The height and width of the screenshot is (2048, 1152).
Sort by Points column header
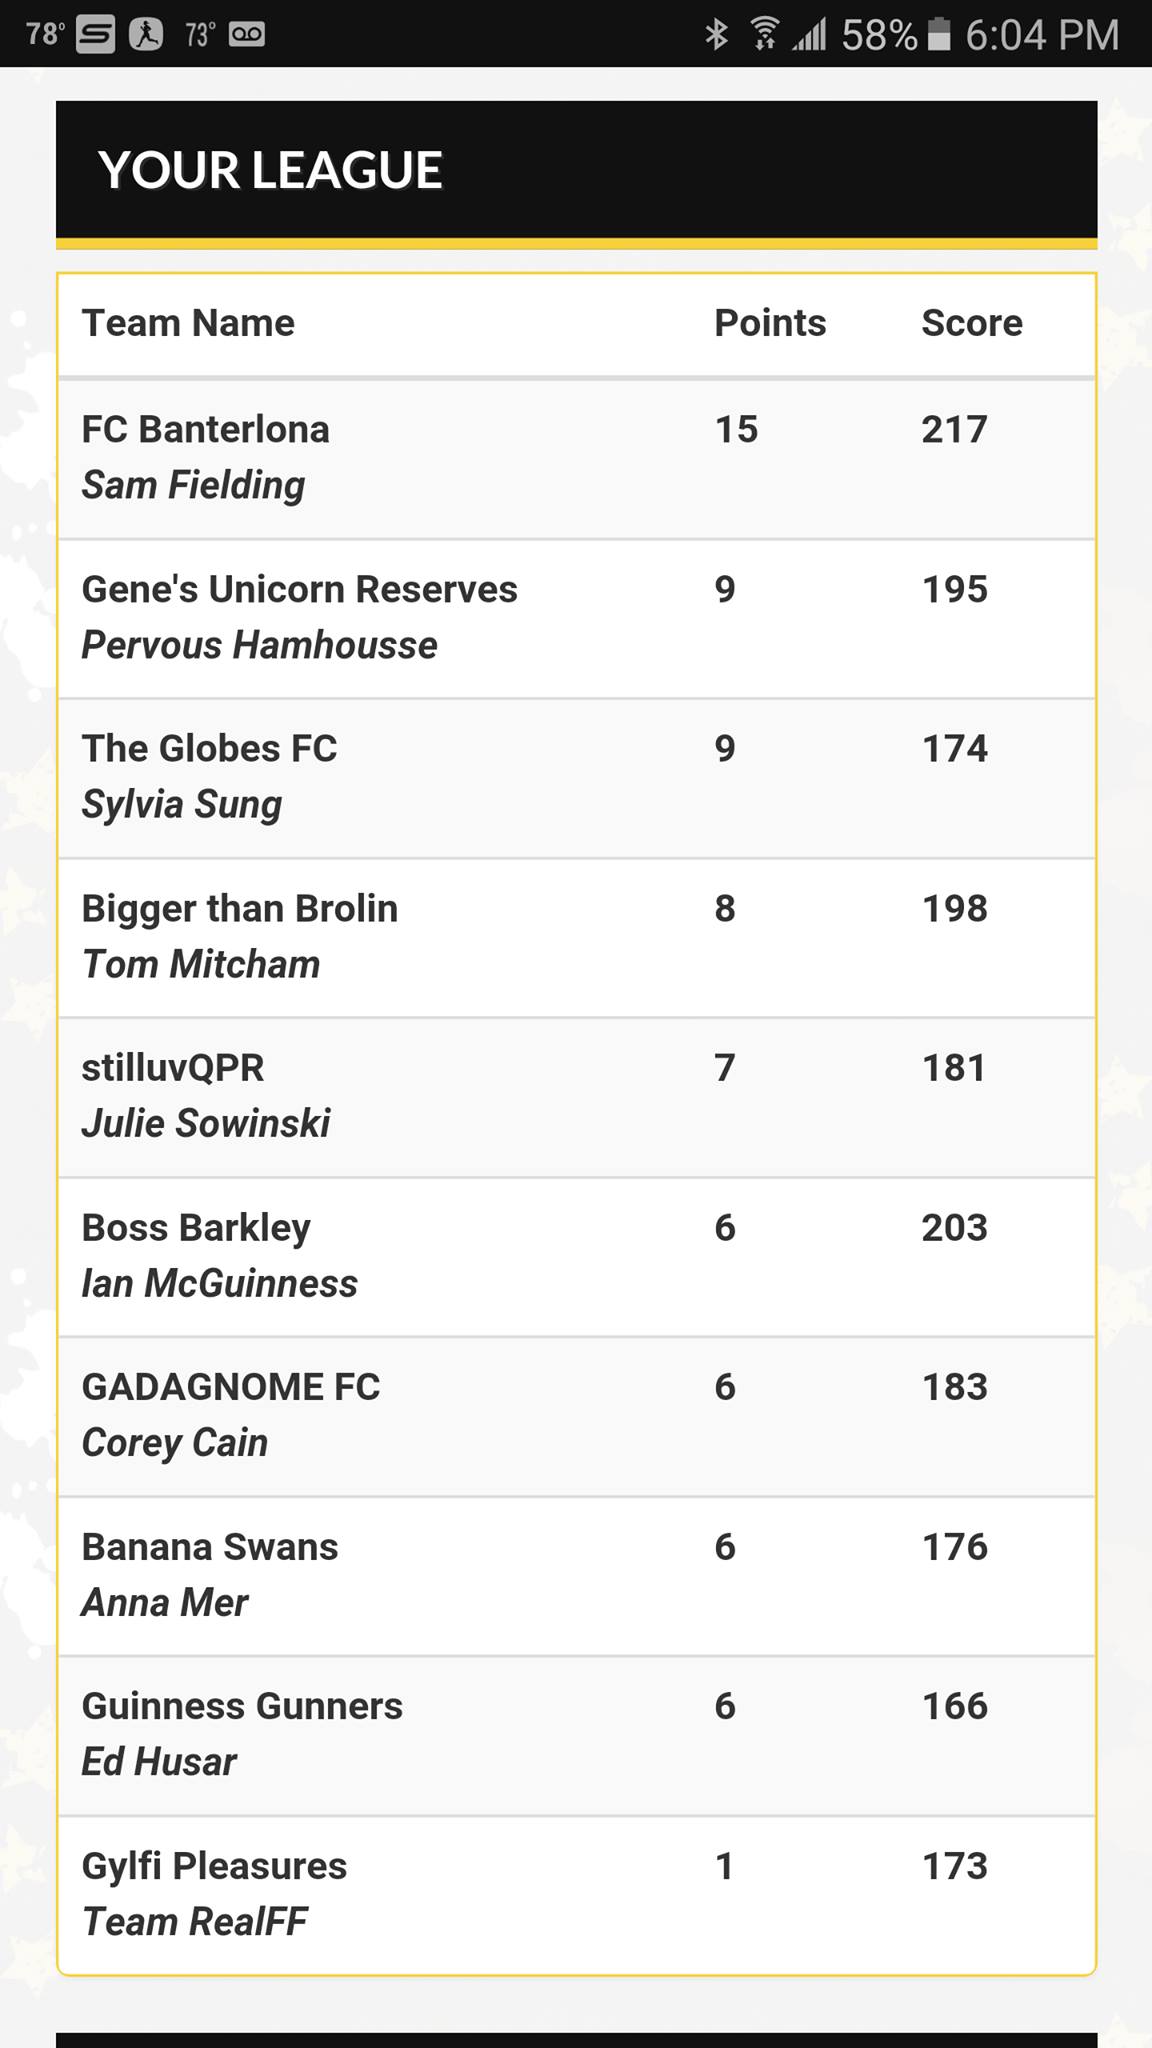(770, 323)
